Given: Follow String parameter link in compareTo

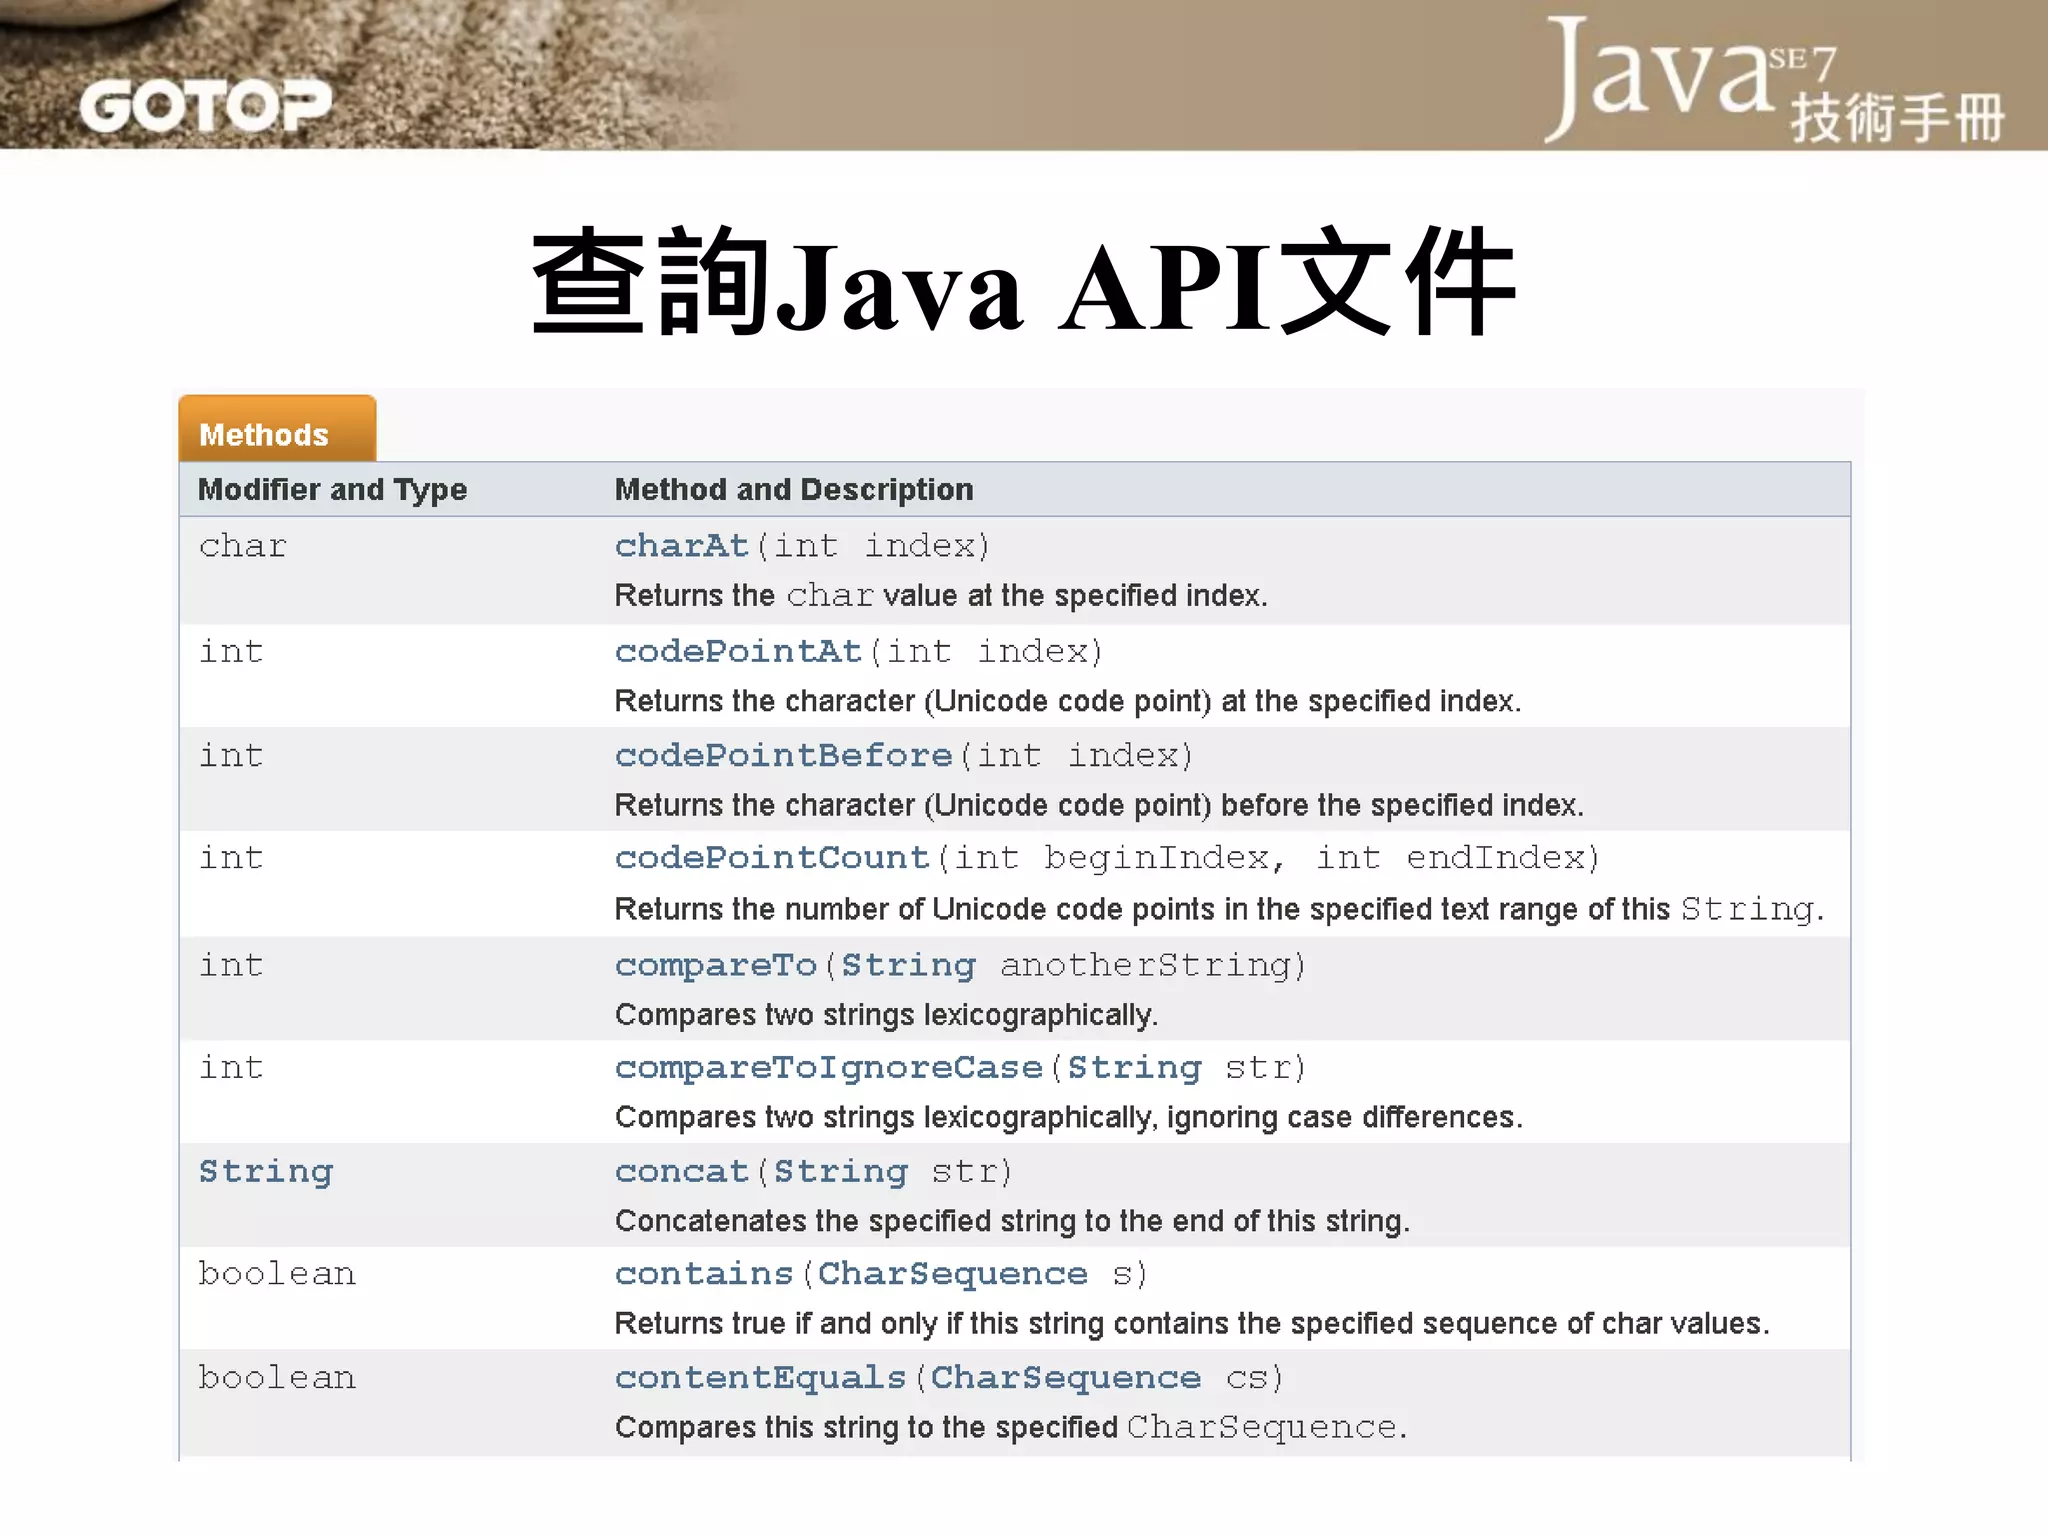Looking at the screenshot, I should tap(908, 965).
